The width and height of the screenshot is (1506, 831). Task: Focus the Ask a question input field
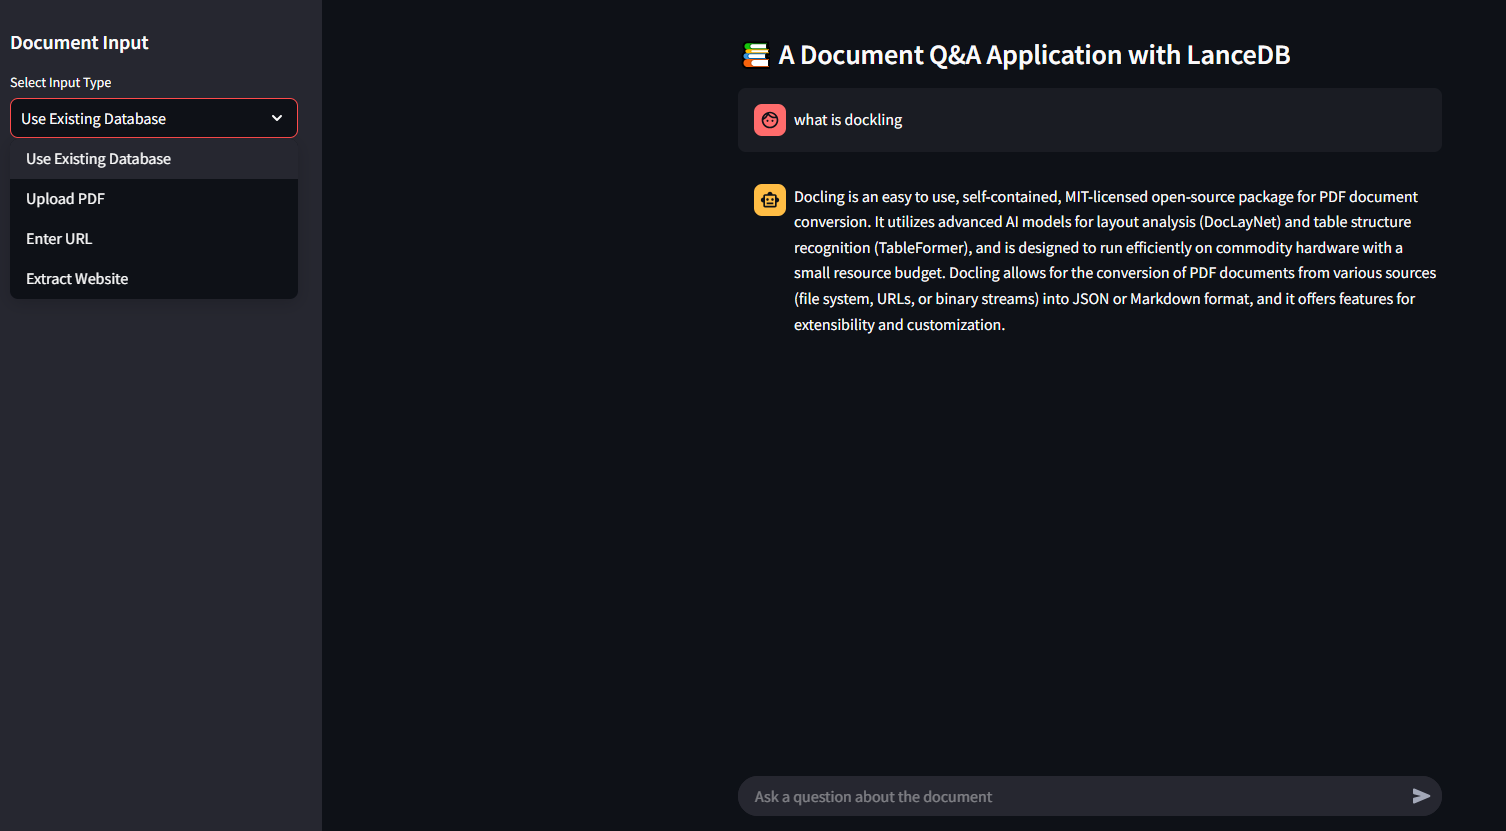tap(1070, 796)
